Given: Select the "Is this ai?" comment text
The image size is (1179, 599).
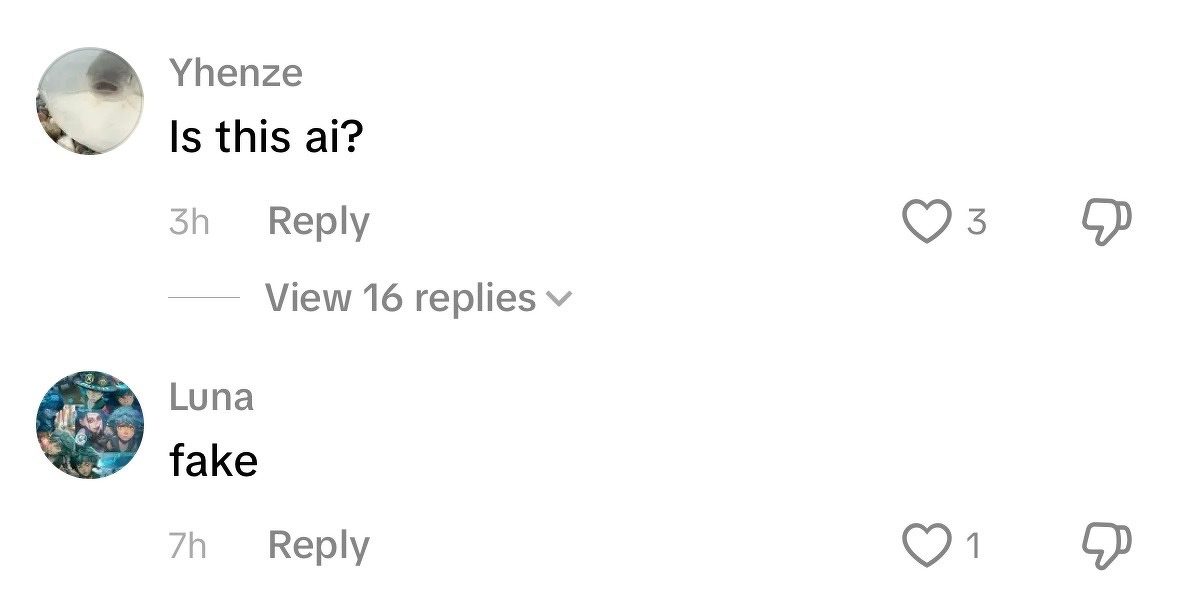Looking at the screenshot, I should tap(265, 136).
